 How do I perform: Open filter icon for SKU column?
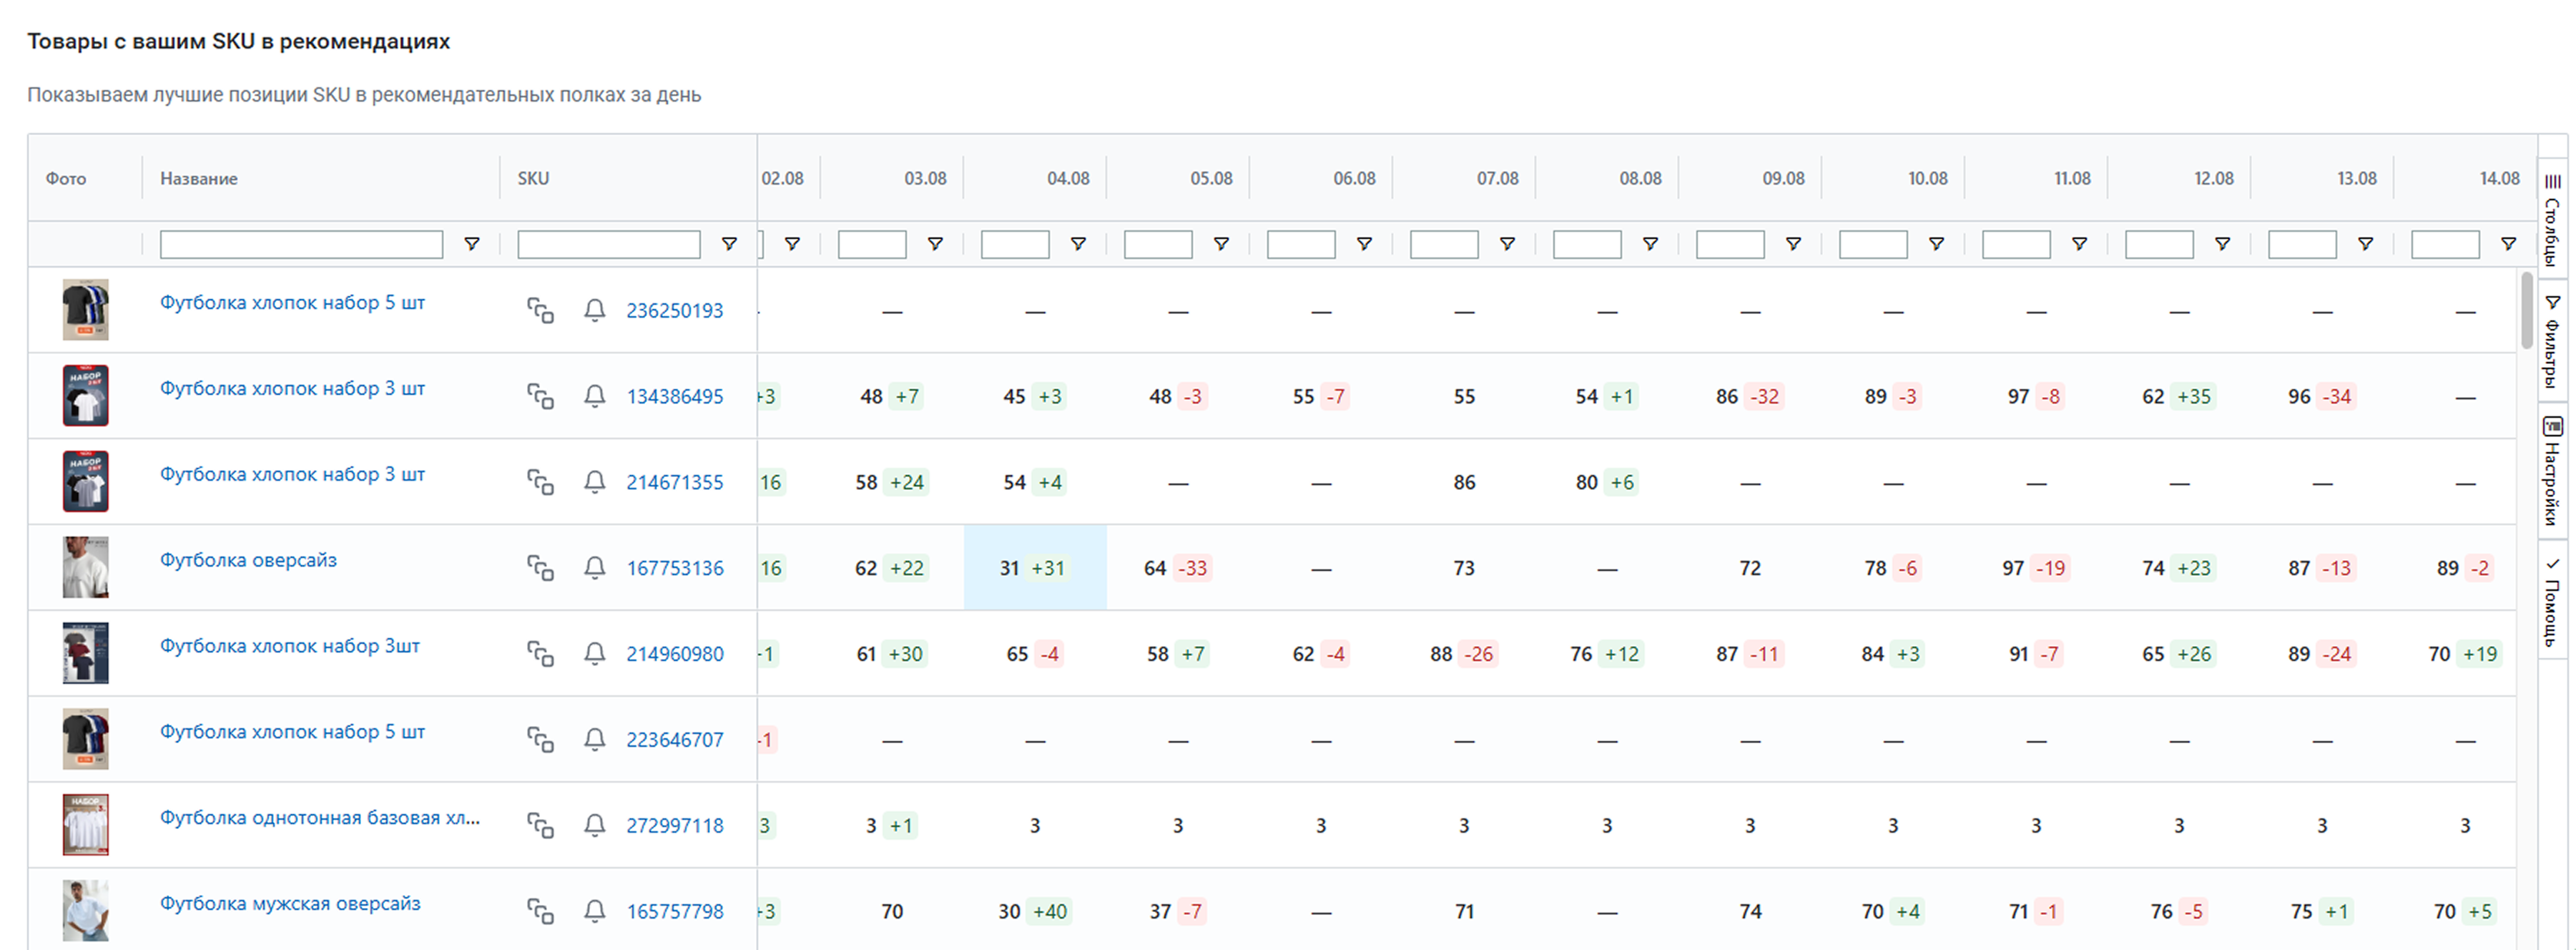pos(729,244)
